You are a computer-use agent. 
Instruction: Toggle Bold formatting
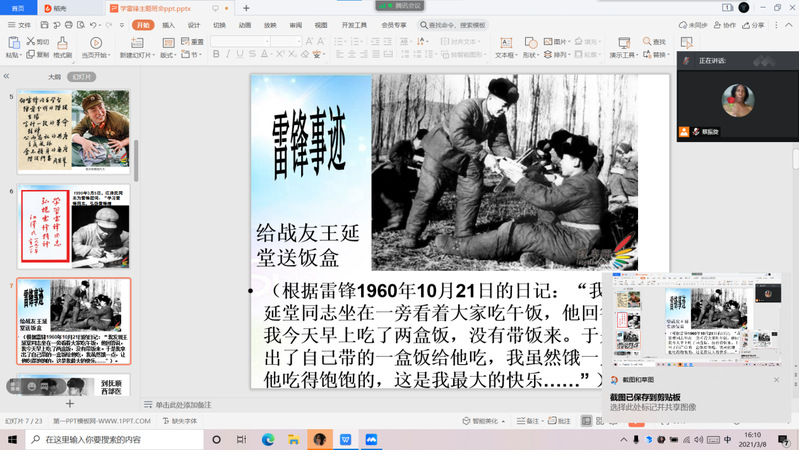click(216, 54)
